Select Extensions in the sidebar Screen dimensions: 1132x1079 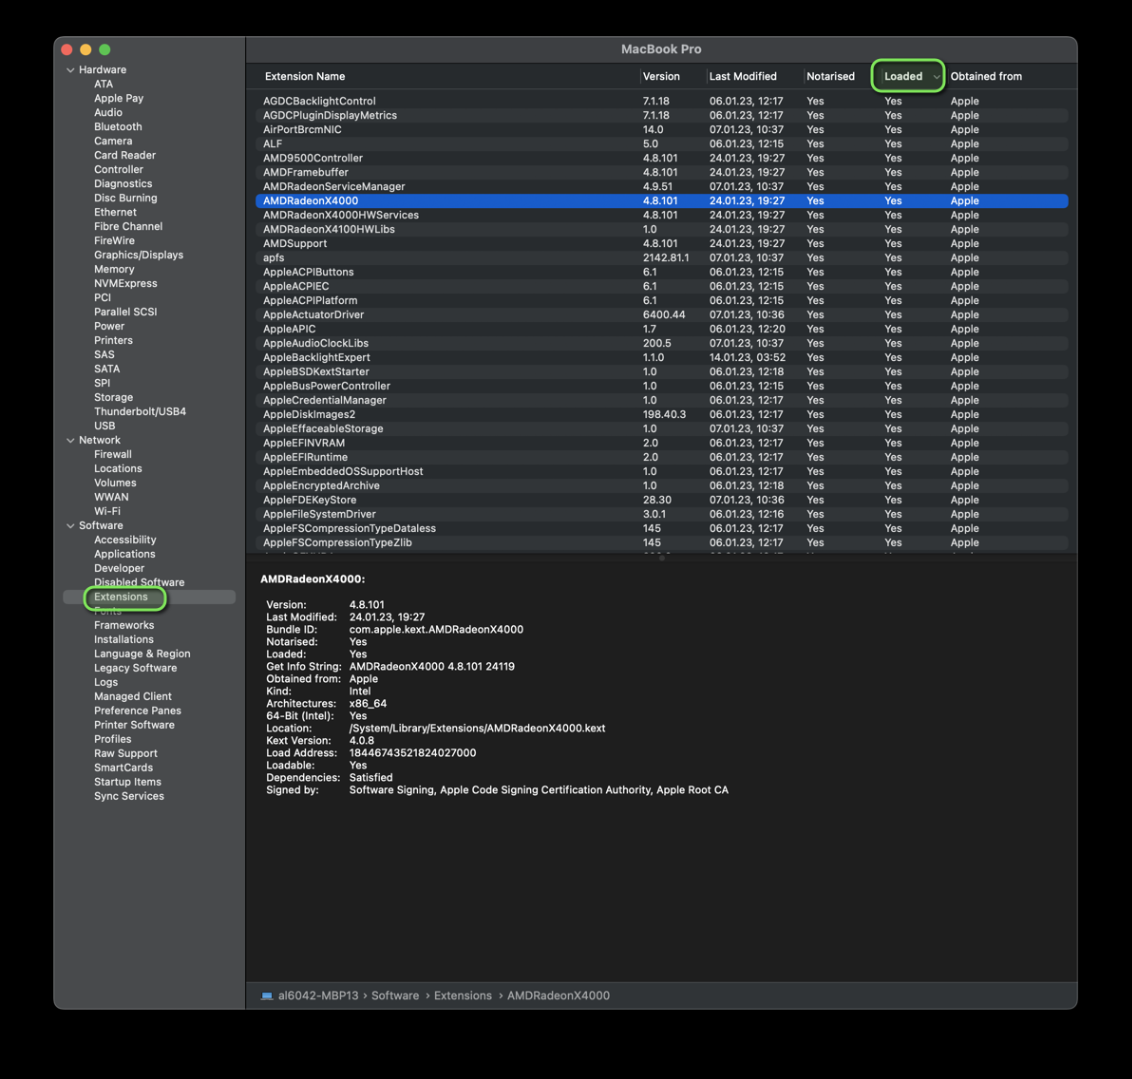(x=121, y=597)
